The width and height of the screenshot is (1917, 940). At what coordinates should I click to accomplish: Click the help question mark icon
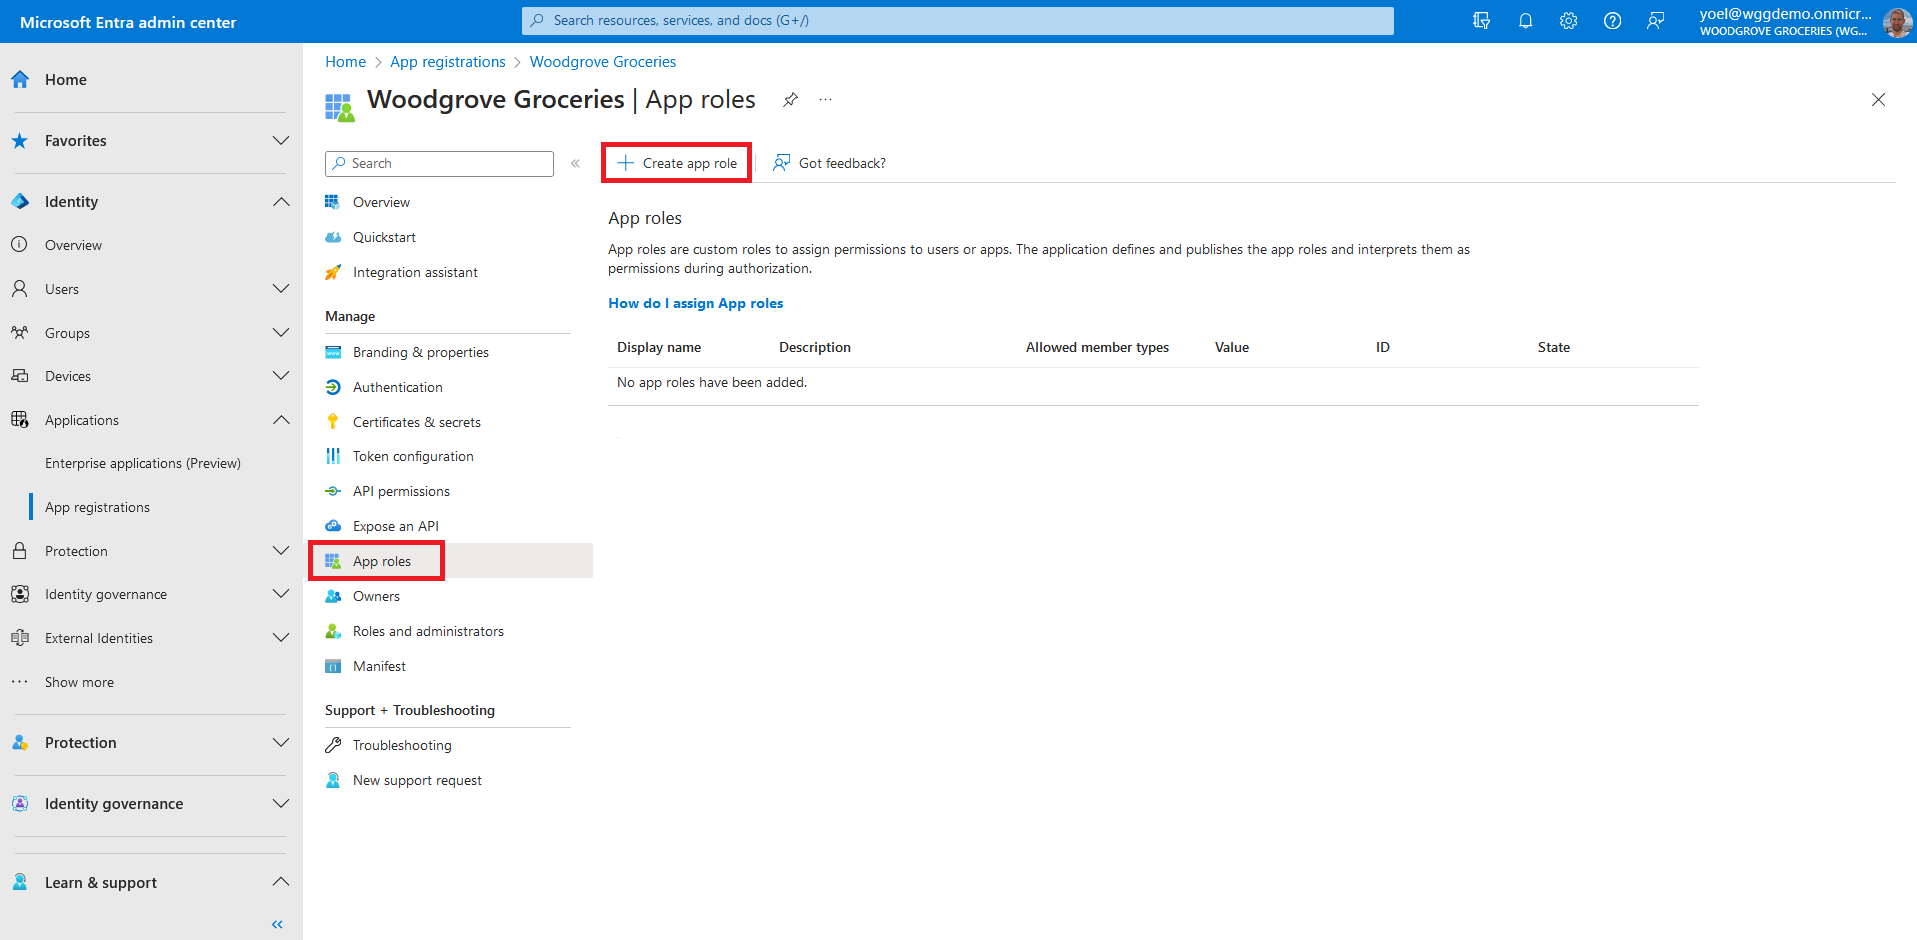coord(1612,21)
